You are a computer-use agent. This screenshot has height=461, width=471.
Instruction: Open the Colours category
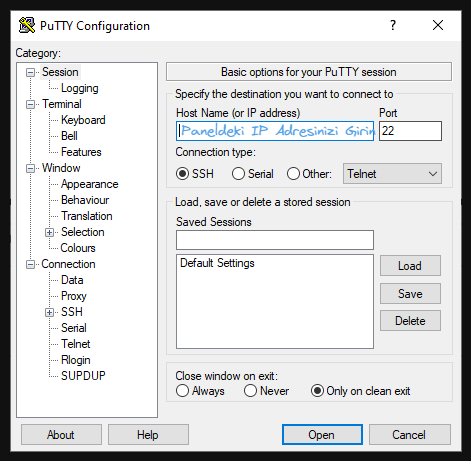(x=78, y=248)
